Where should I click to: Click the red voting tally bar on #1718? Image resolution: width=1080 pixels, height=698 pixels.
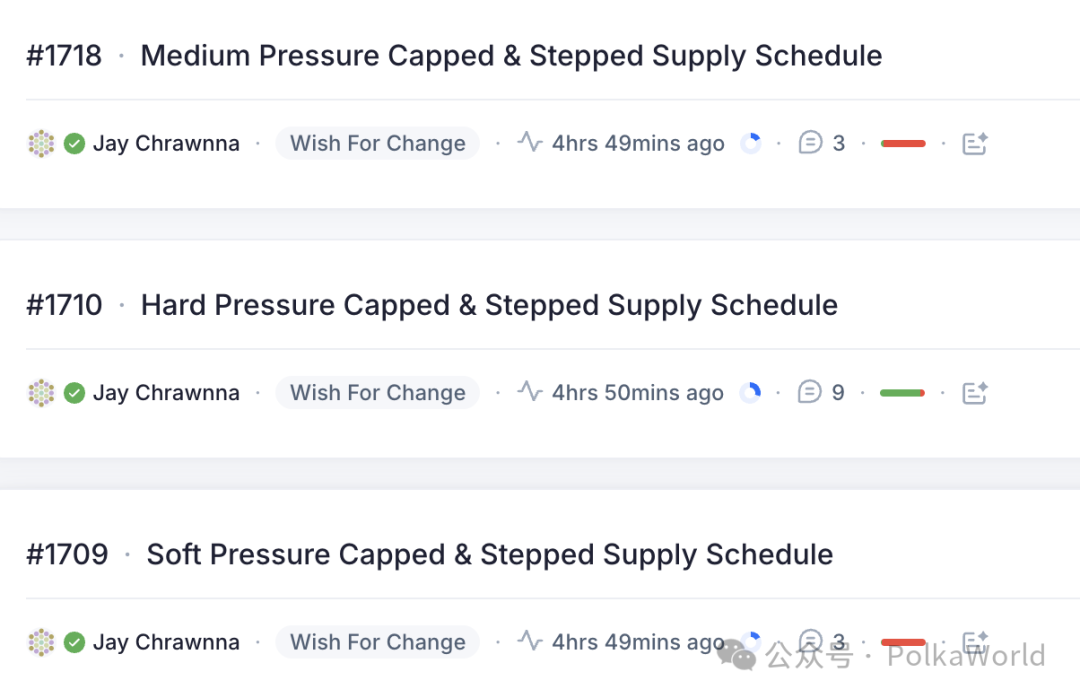point(903,144)
